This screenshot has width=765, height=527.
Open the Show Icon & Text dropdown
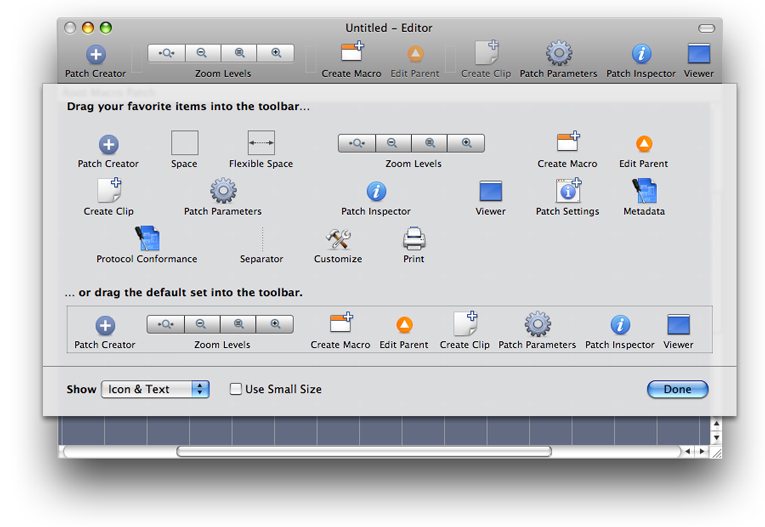pos(155,389)
